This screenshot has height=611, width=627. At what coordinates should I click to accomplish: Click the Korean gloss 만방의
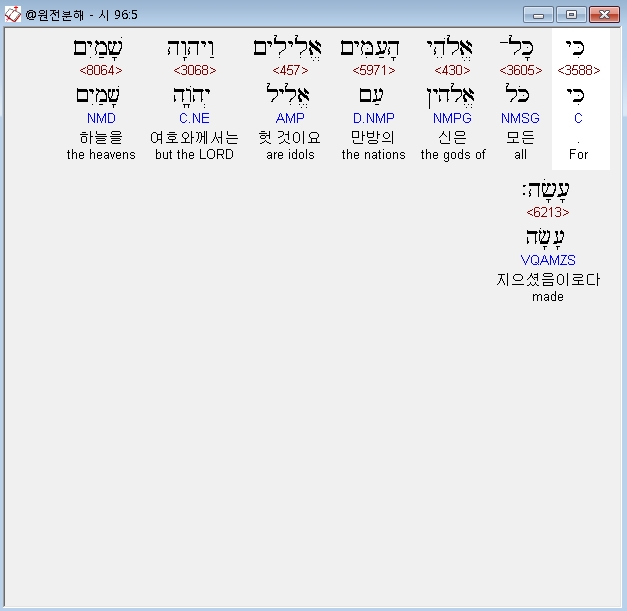point(373,138)
